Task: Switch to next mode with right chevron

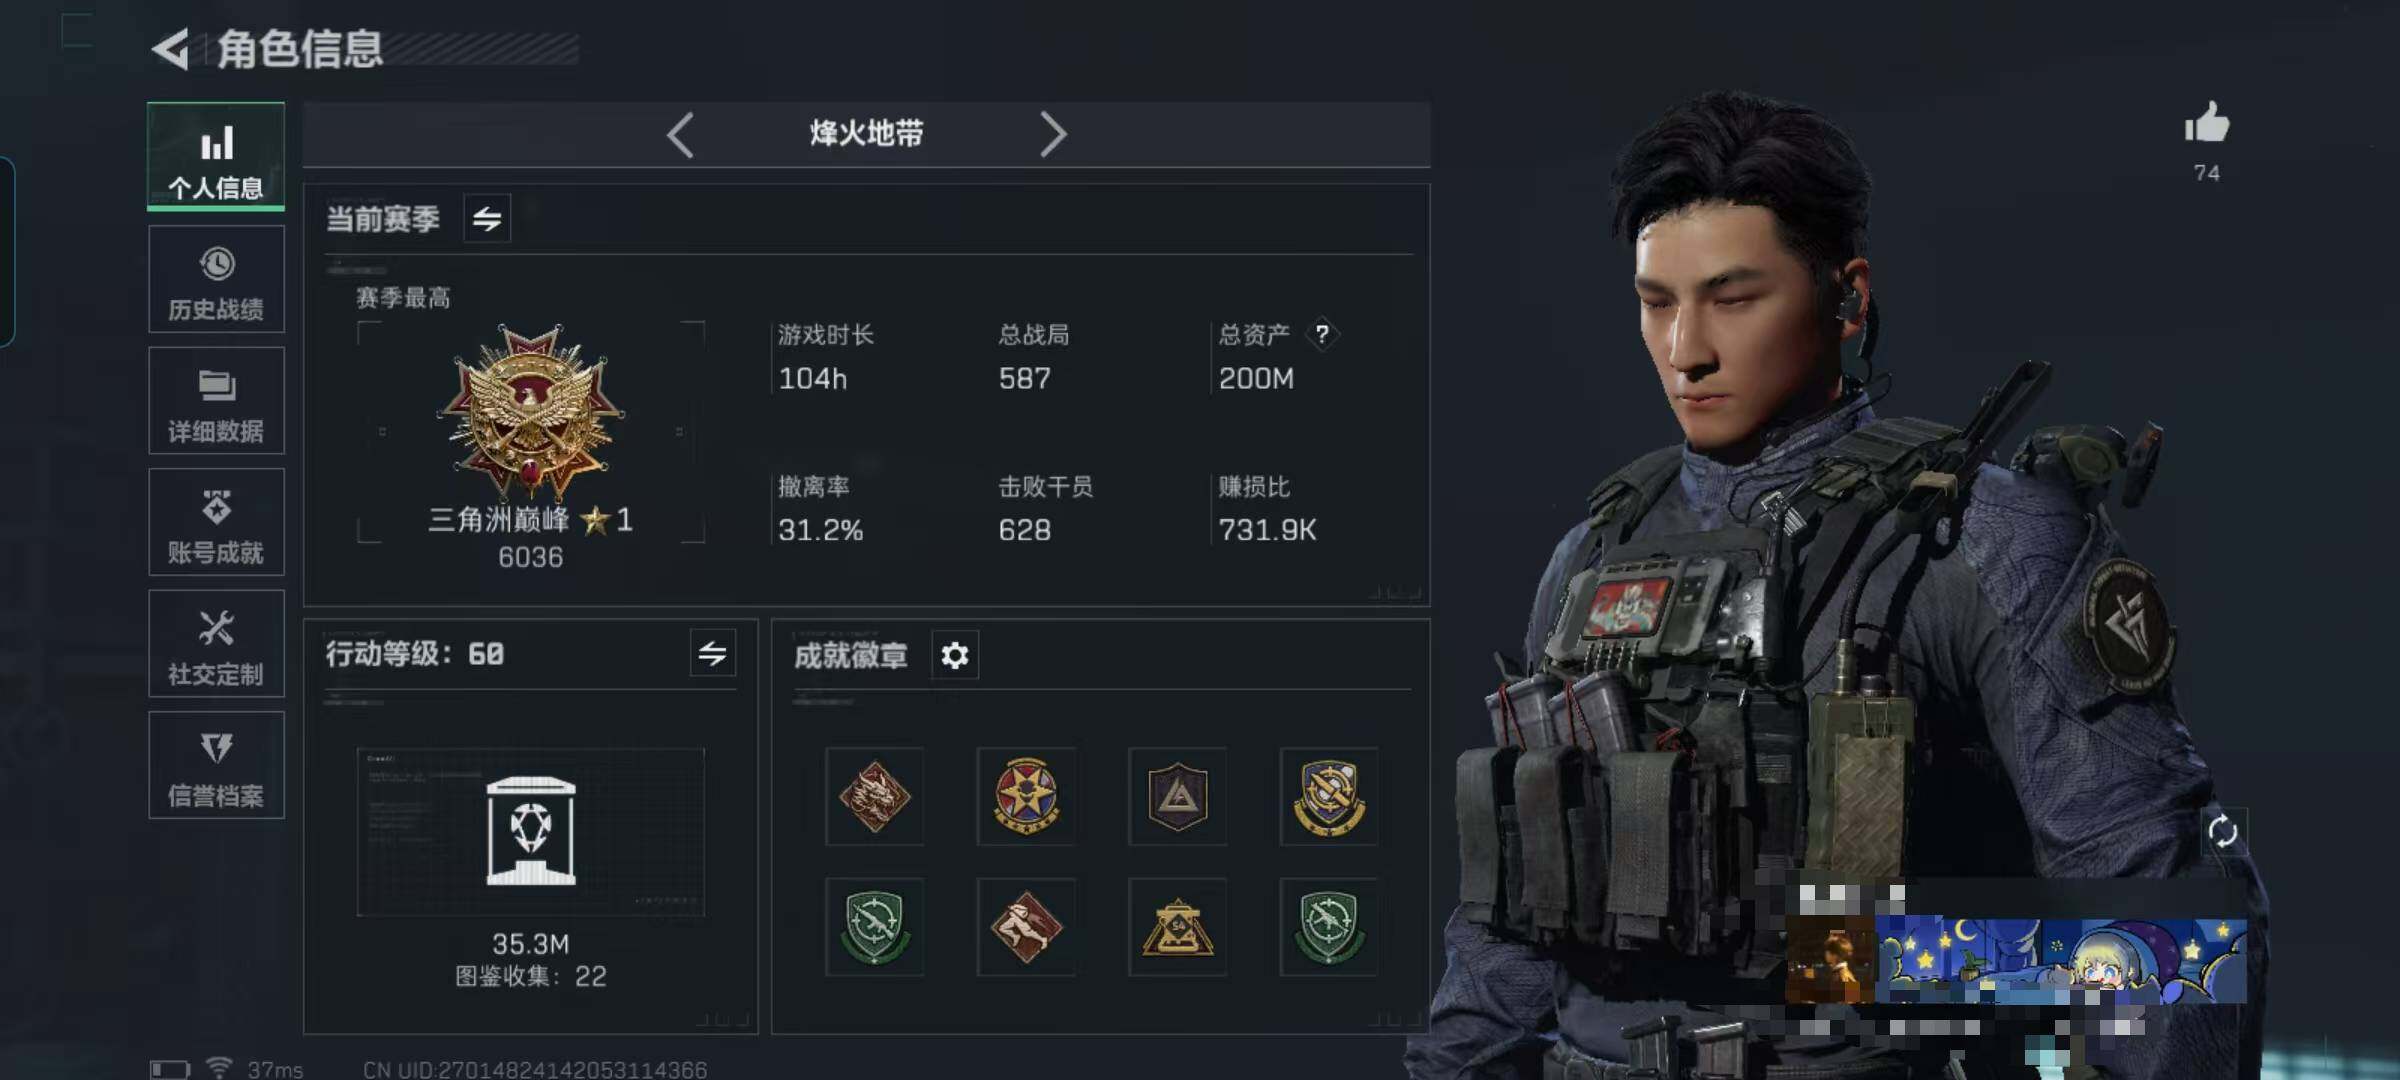Action: pyautogui.click(x=1053, y=134)
